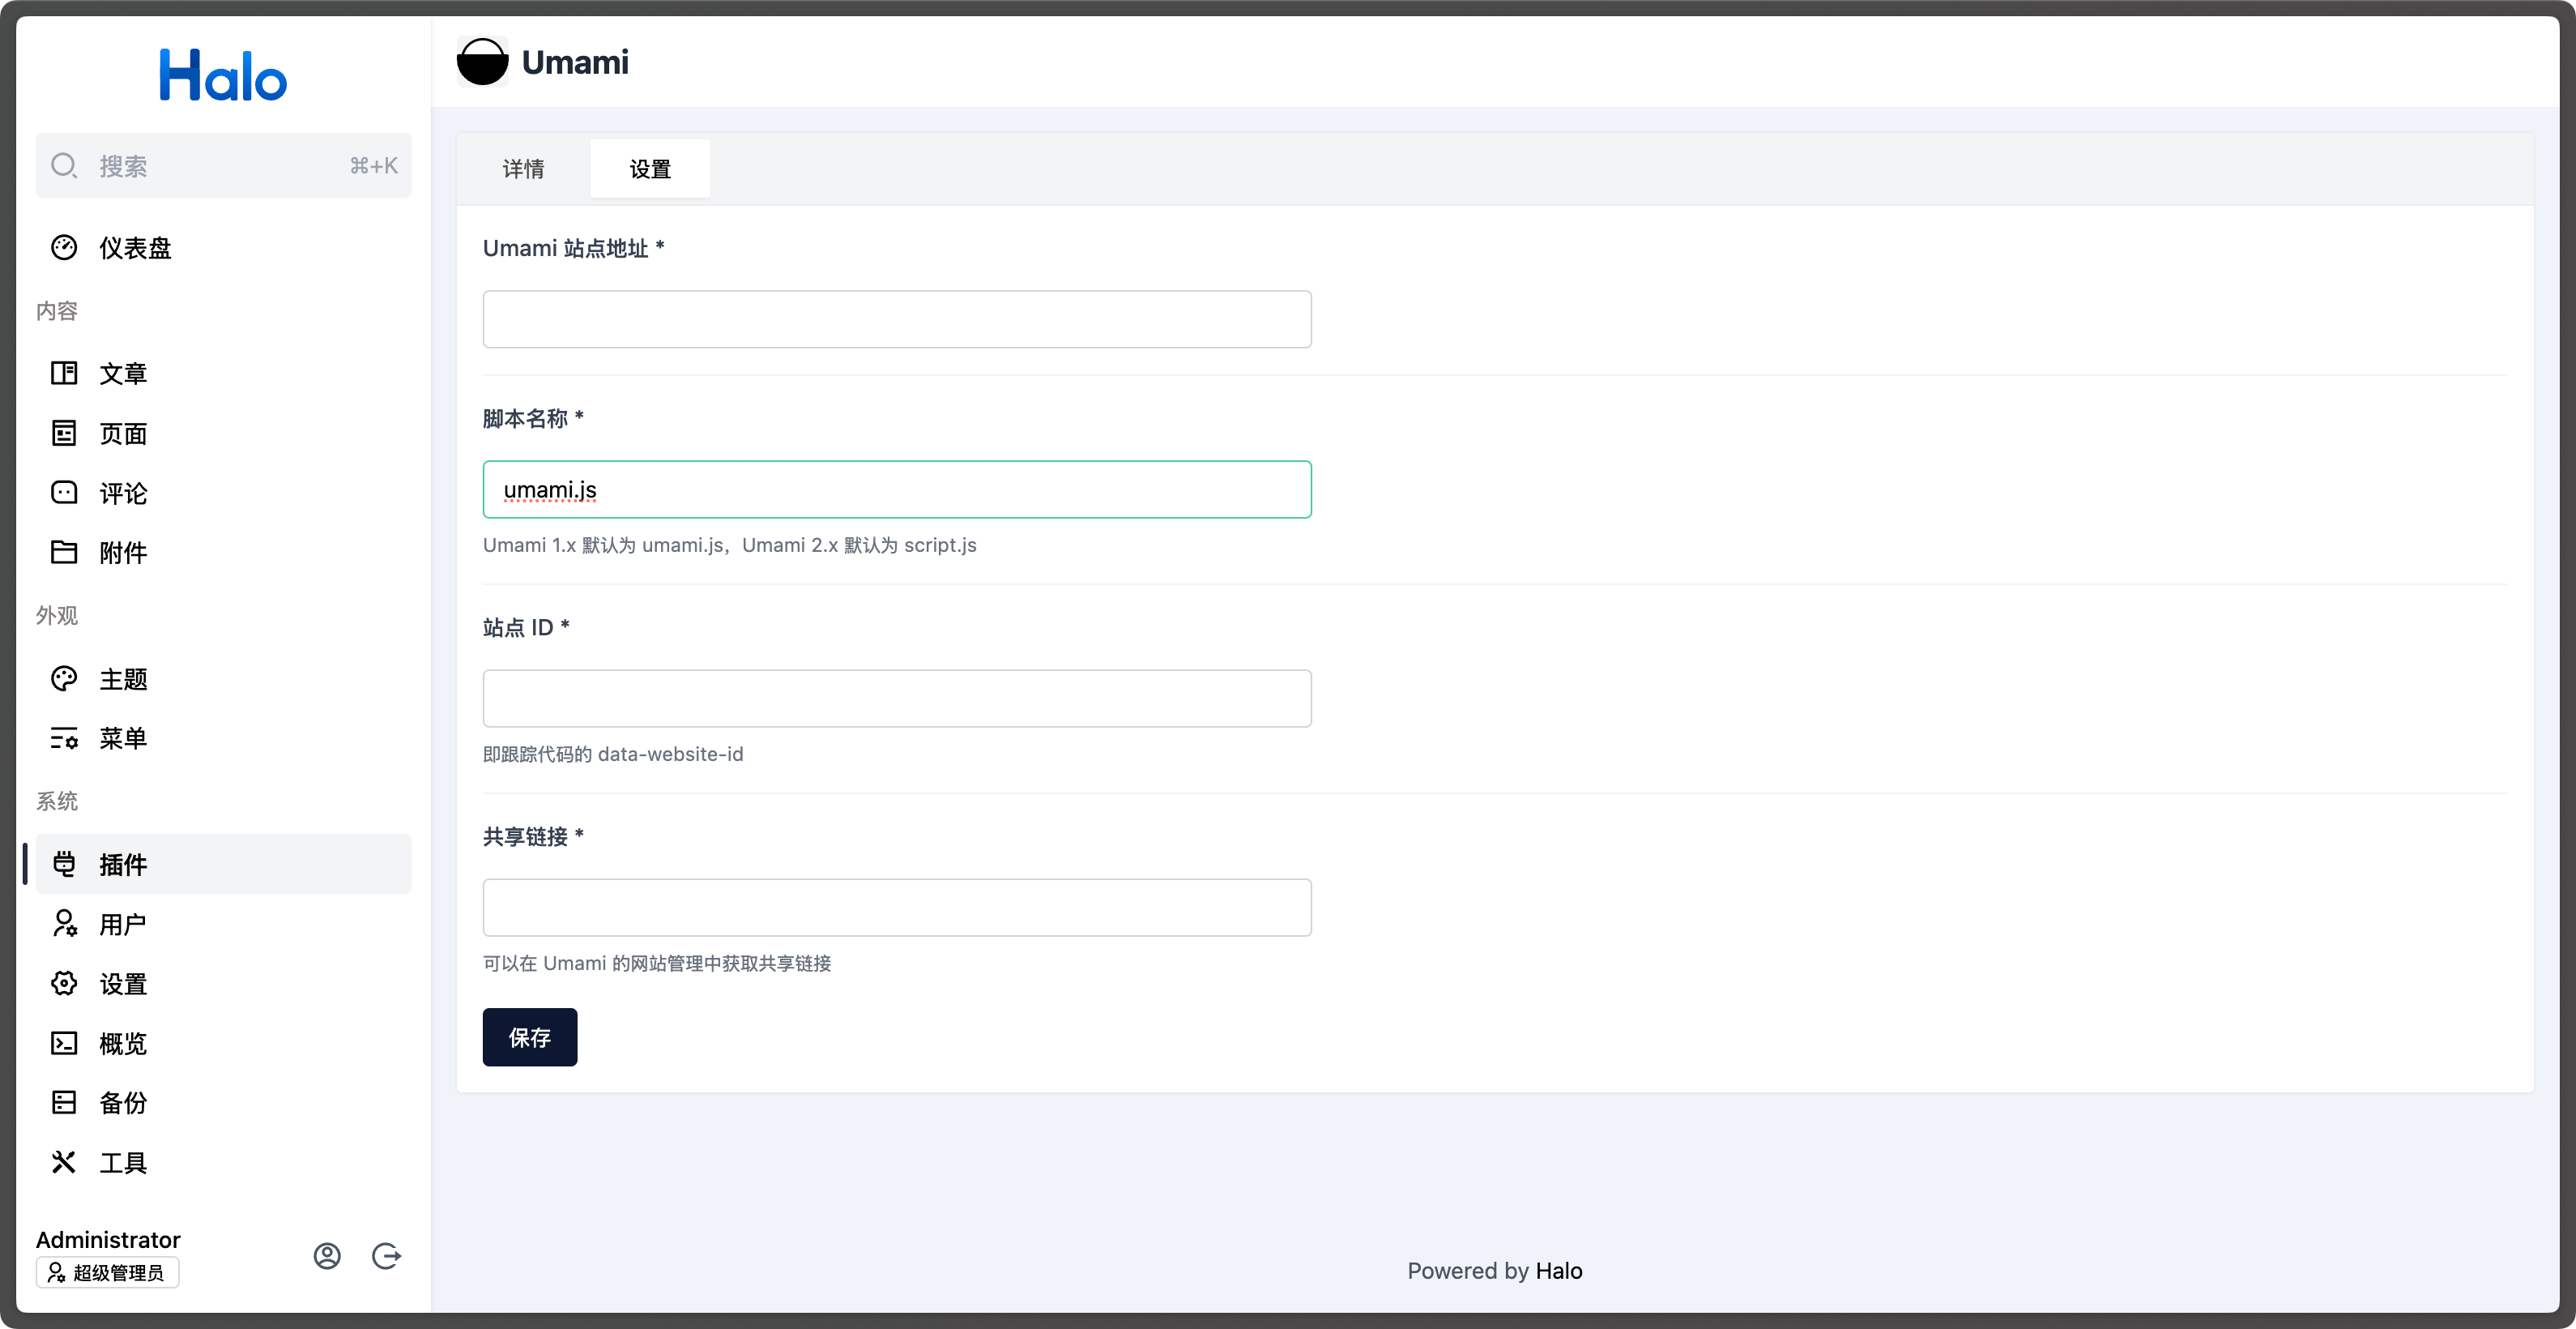2576x1329 pixels.
Task: Click the comments (评论) bubble icon
Action: 64,493
